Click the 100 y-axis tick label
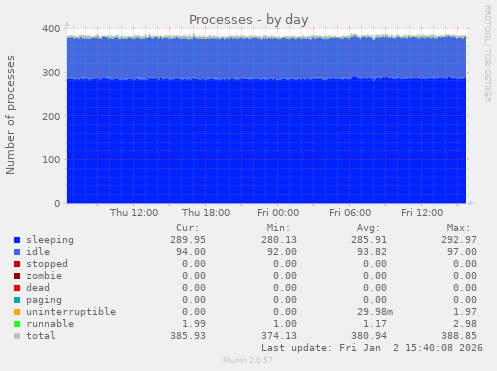497x371 pixels. (x=51, y=160)
